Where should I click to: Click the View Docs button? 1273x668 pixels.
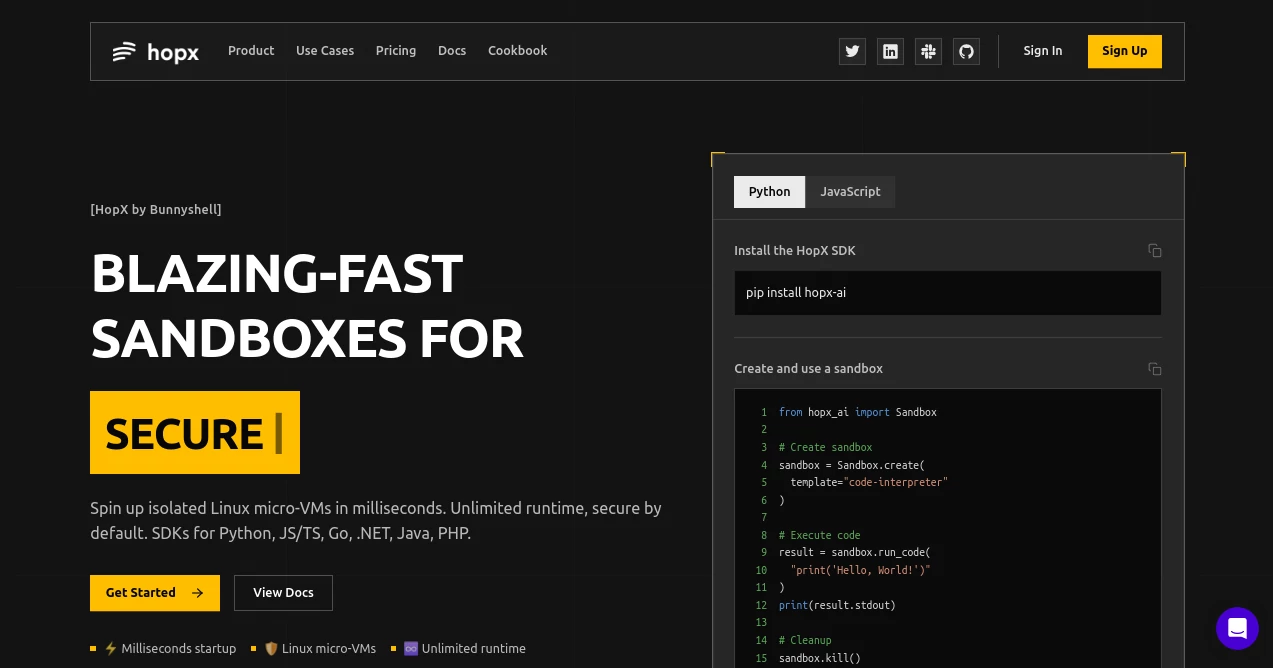(283, 592)
